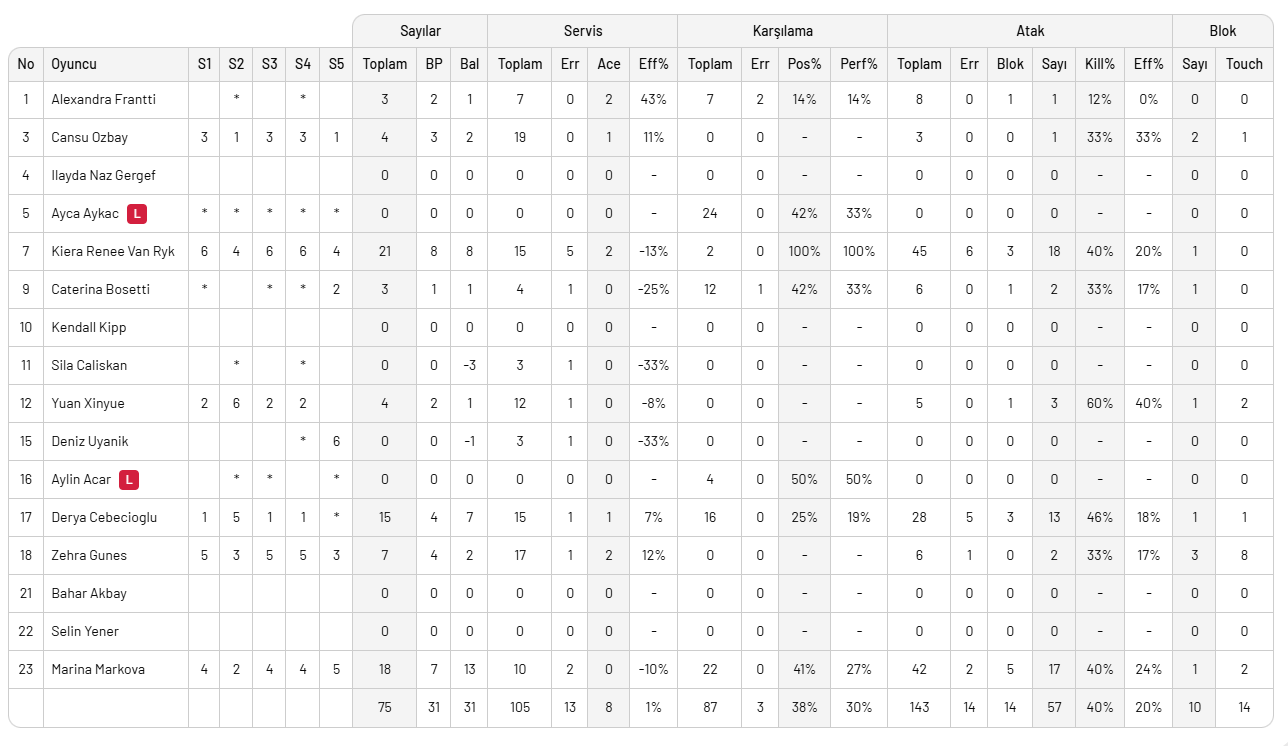Open player Marina Markova
This screenshot has width=1288, height=746.
pos(98,669)
